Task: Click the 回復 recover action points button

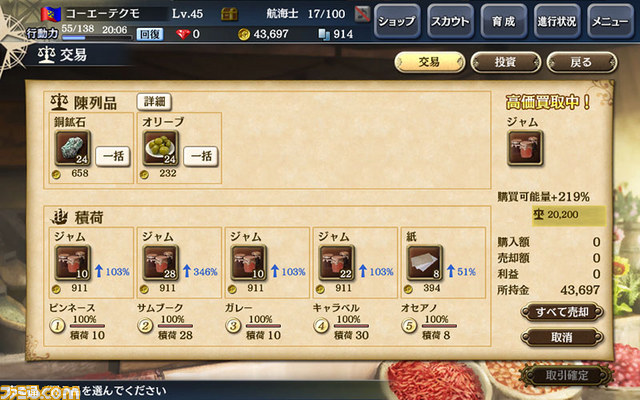Action: pyautogui.click(x=150, y=34)
